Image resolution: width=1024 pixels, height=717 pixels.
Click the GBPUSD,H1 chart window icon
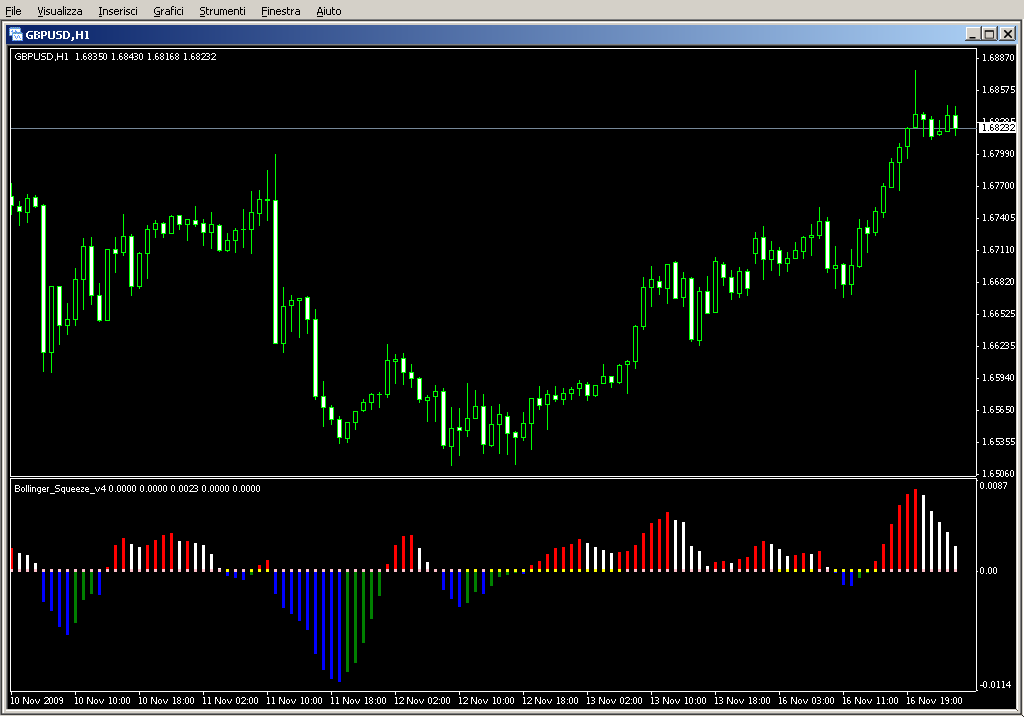tap(15, 35)
